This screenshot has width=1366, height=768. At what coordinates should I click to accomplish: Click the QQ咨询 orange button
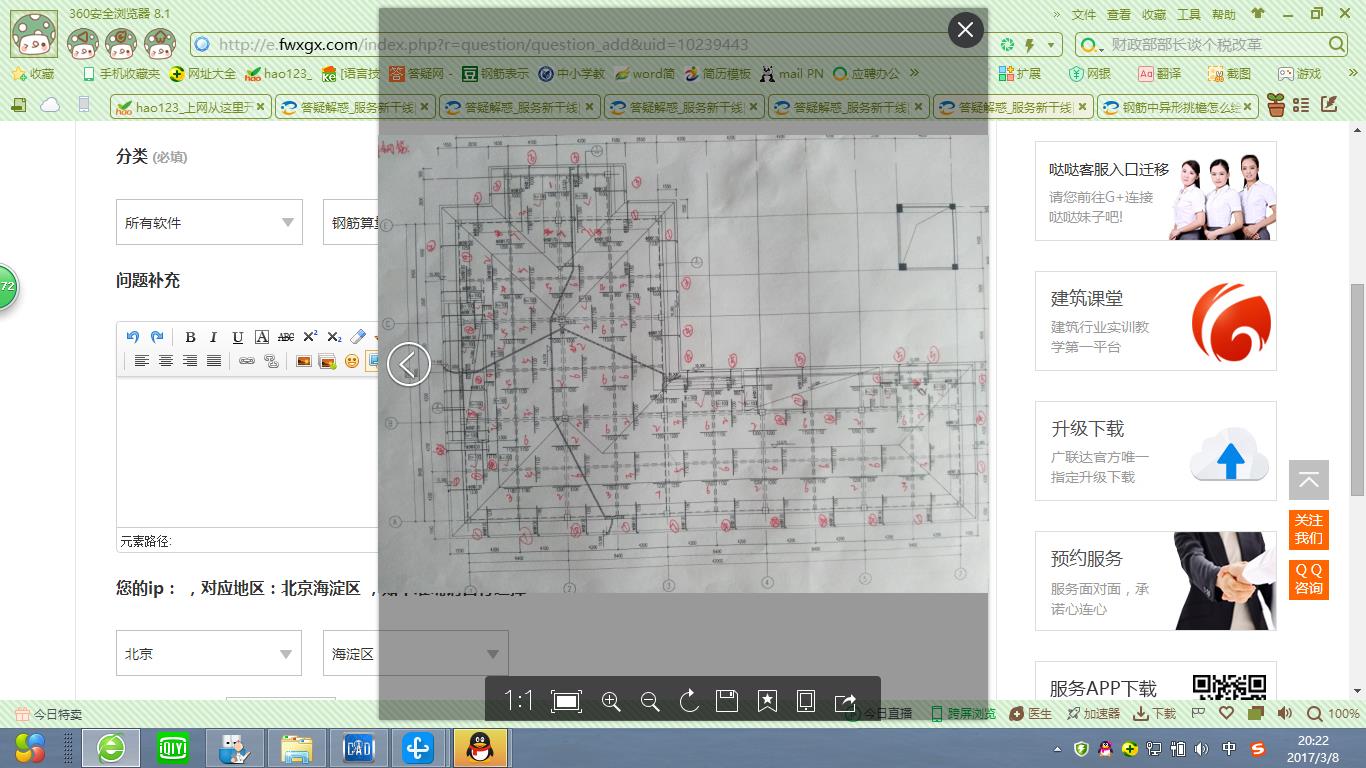point(1309,579)
